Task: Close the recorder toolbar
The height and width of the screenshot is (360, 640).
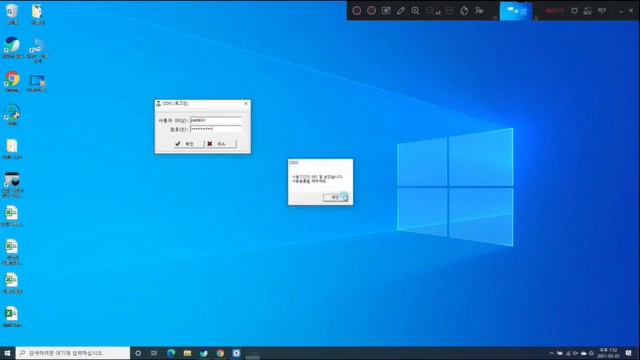Action: pyautogui.click(x=631, y=11)
